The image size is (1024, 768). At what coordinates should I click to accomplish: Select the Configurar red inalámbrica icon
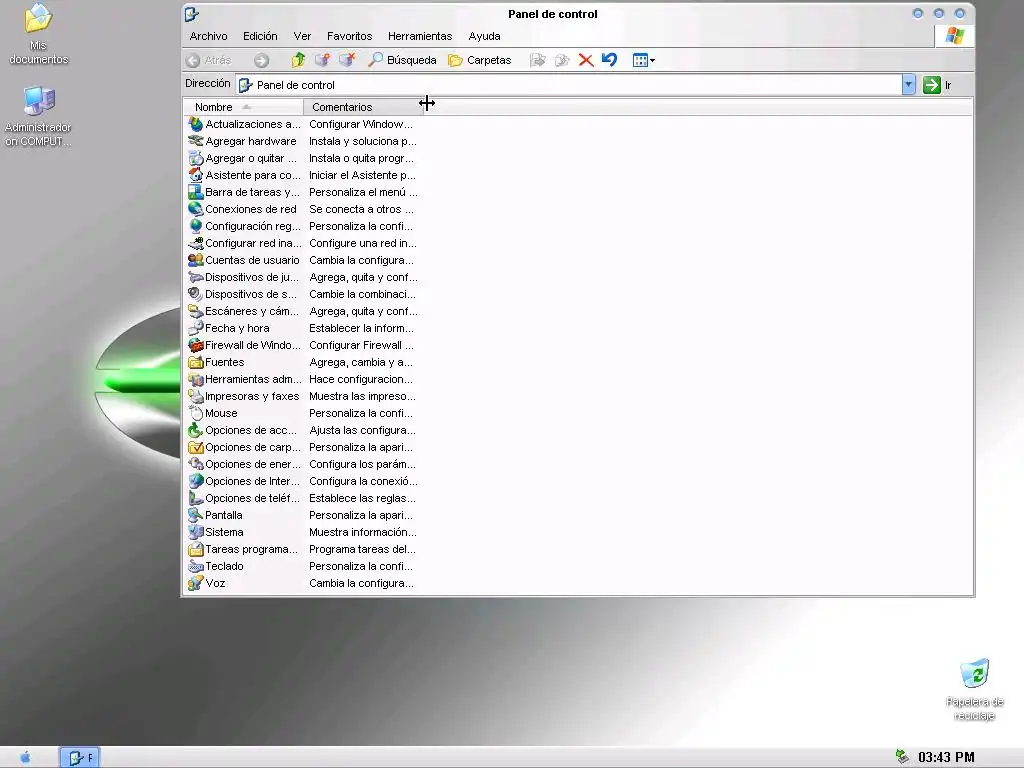click(195, 243)
